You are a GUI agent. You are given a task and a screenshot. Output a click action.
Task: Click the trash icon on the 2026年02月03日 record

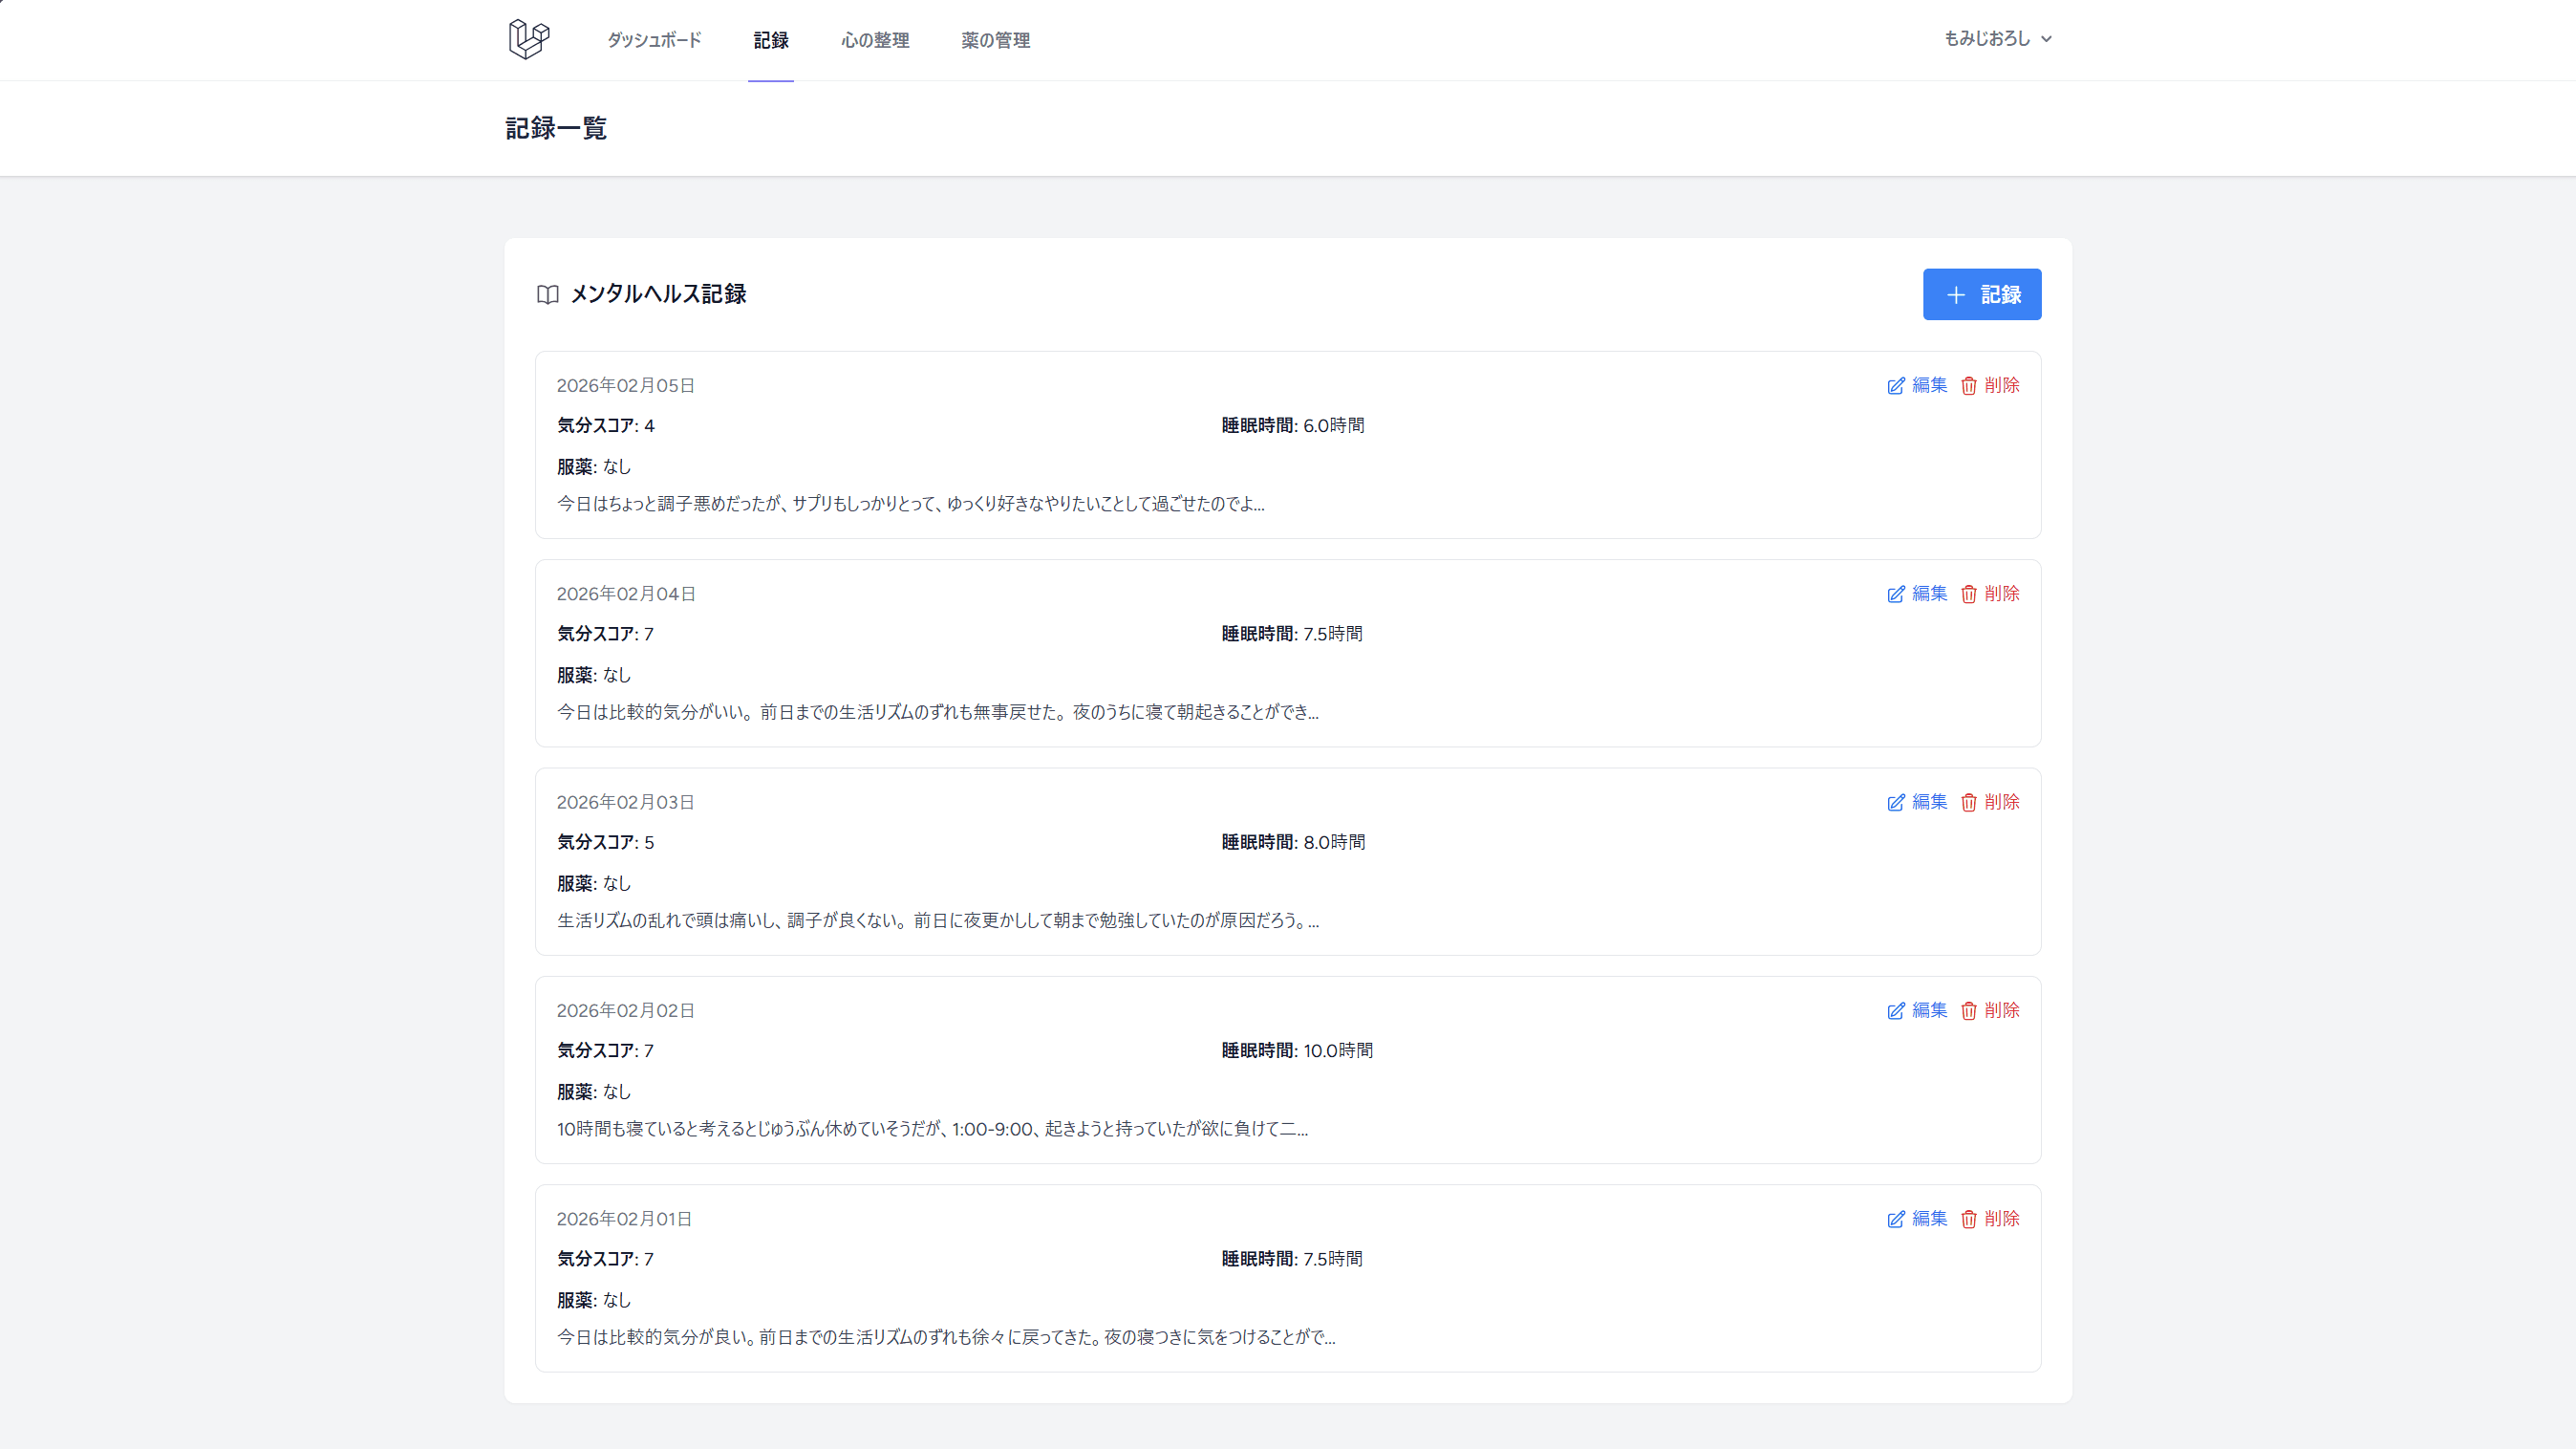1968,802
